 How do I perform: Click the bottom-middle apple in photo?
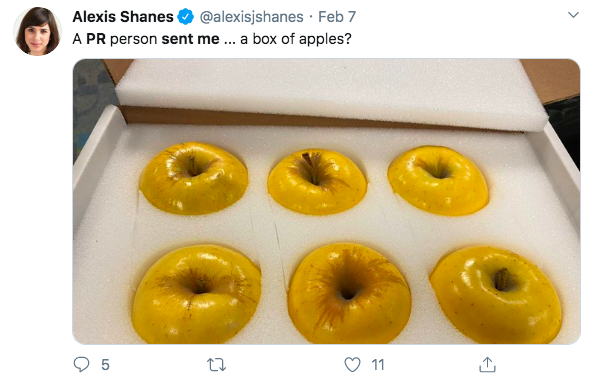pos(349,293)
